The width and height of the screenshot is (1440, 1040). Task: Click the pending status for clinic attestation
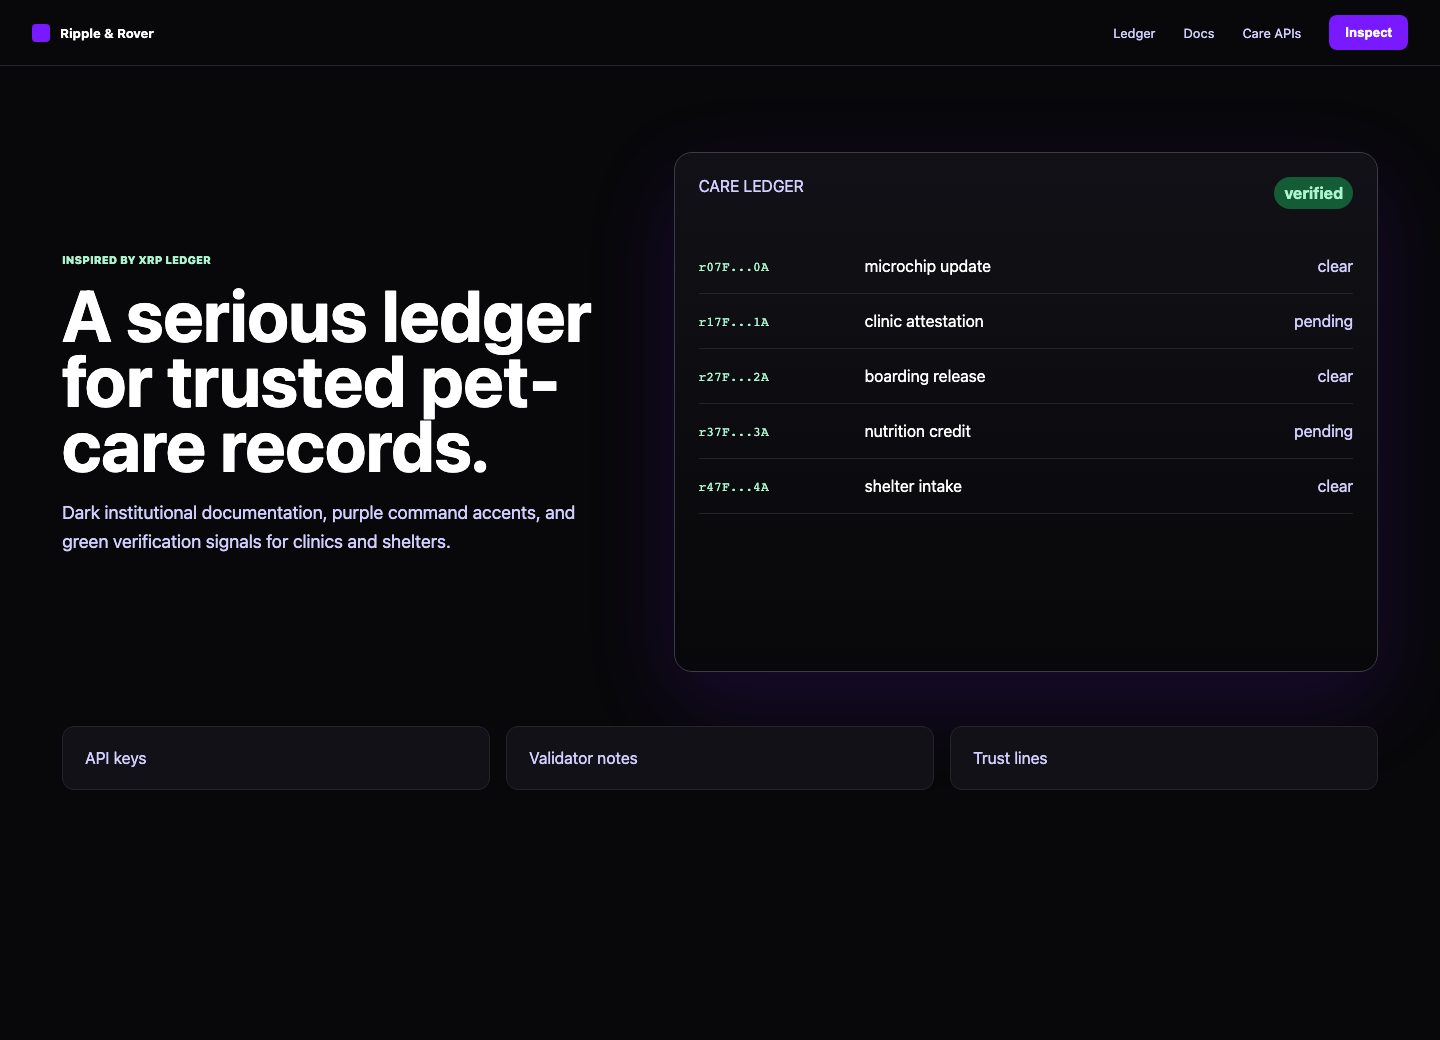tap(1323, 321)
